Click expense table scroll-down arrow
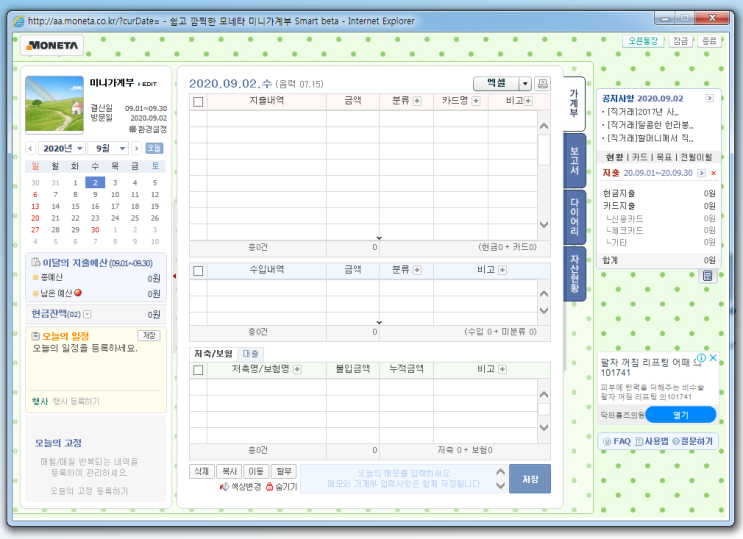743x539 pixels. coord(544,224)
